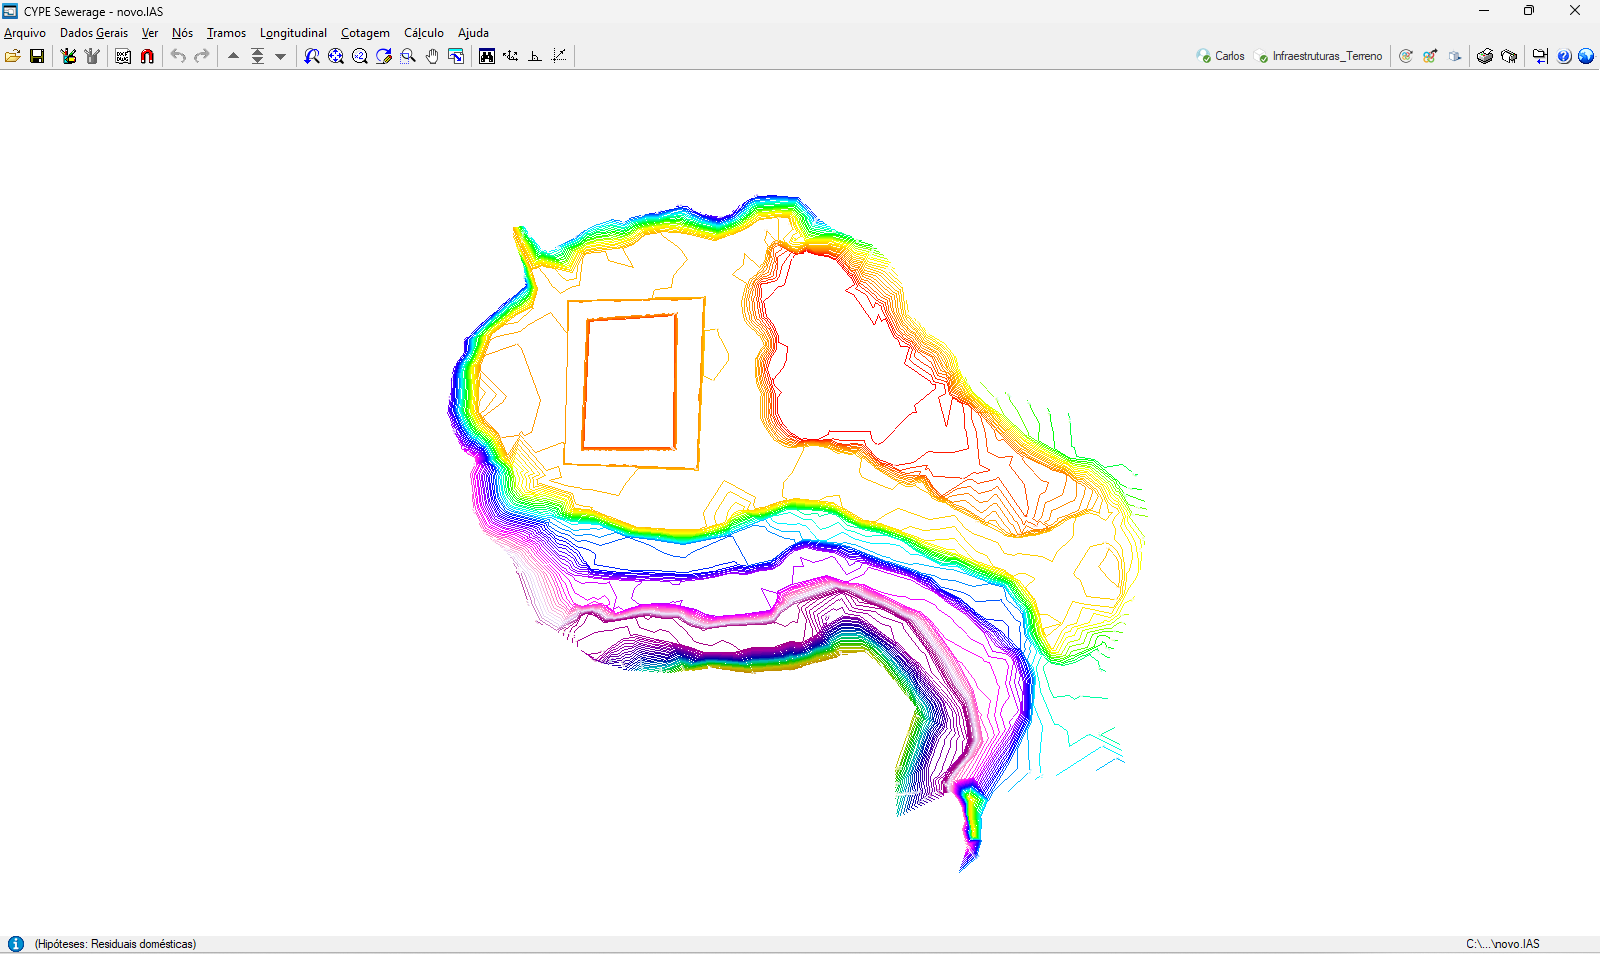Click the Carlos user account button
The width and height of the screenshot is (1600, 954).
[1221, 56]
